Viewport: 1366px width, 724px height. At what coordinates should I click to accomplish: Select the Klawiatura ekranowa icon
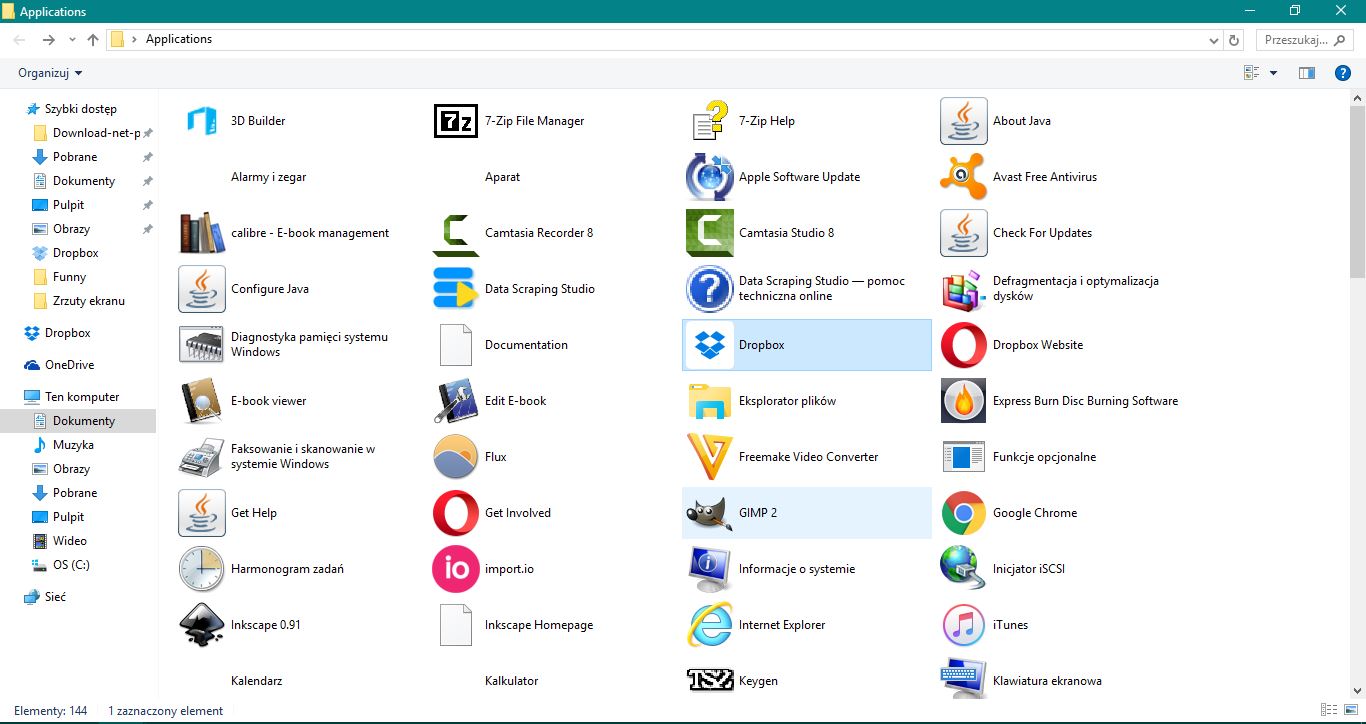(964, 678)
